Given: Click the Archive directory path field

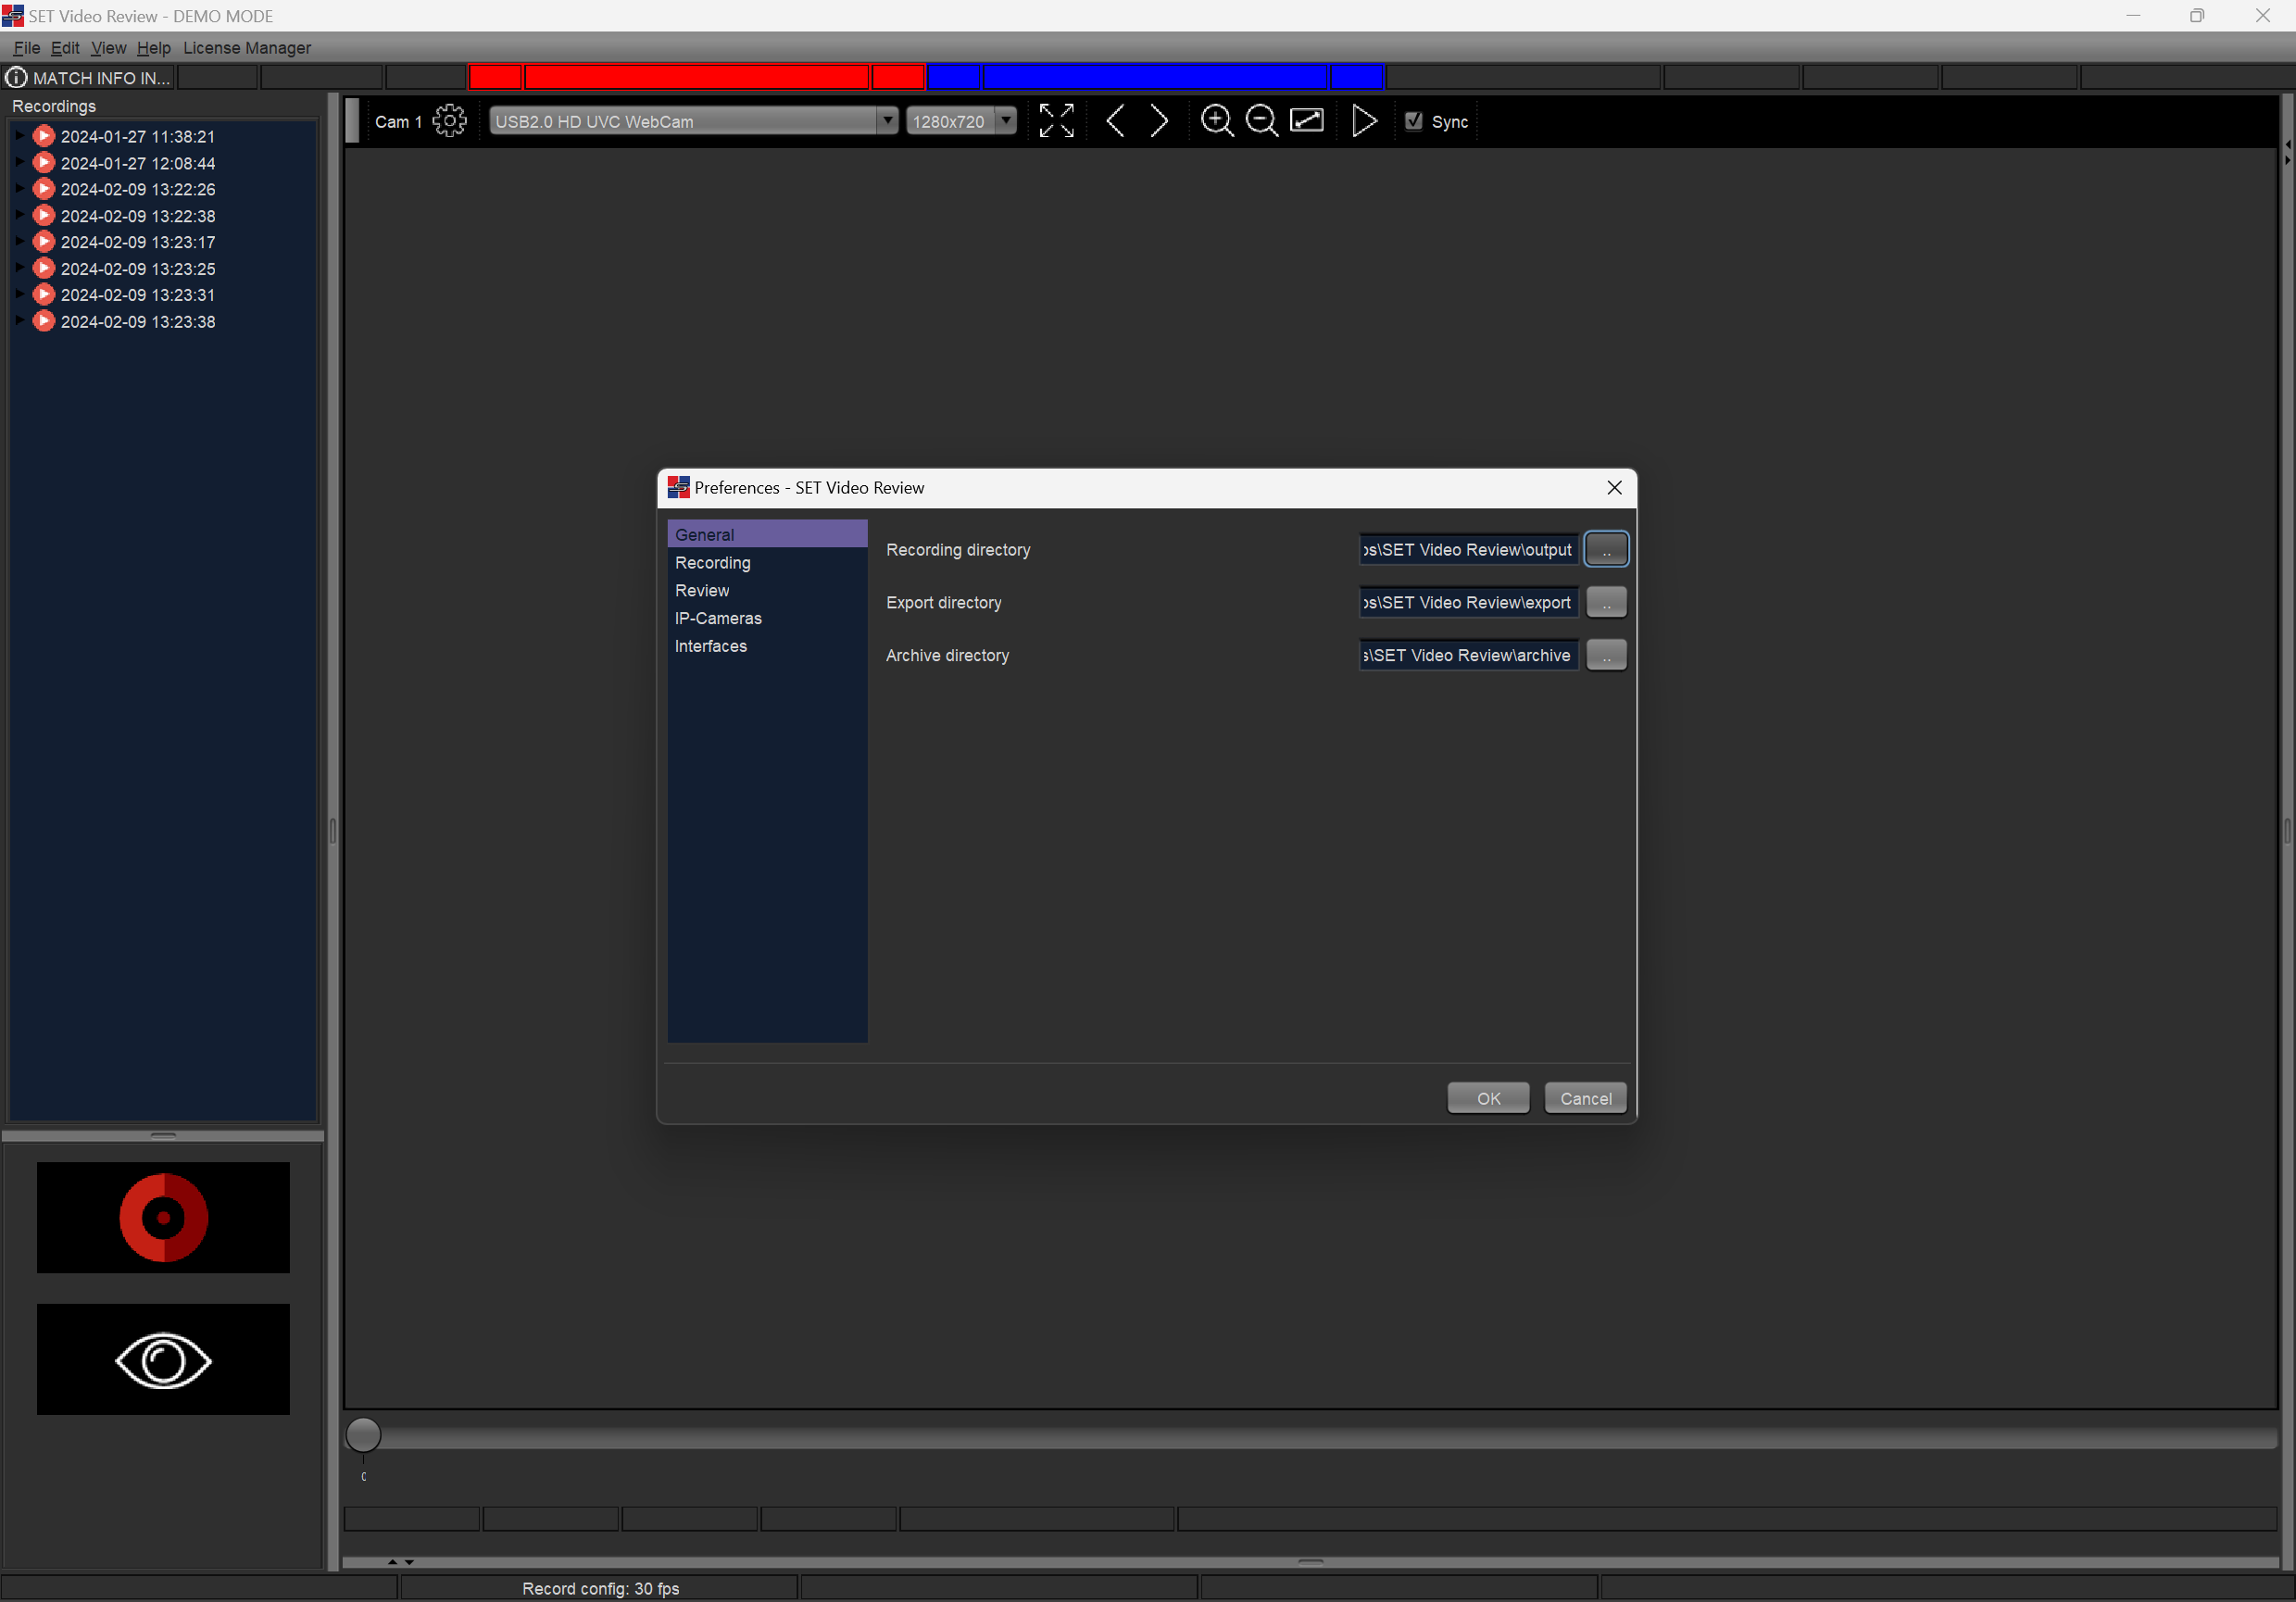Looking at the screenshot, I should coord(1467,655).
